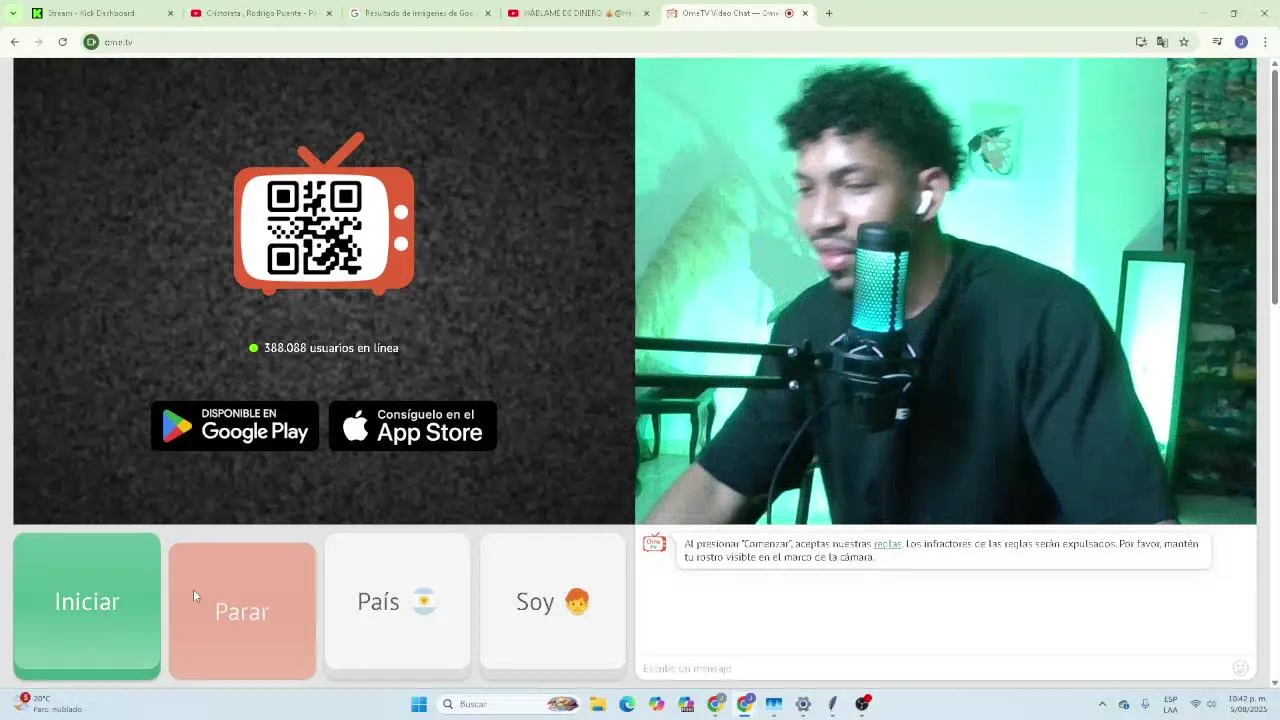
Task: Close the Resultado de imágenes Google tab
Action: coord(487,13)
